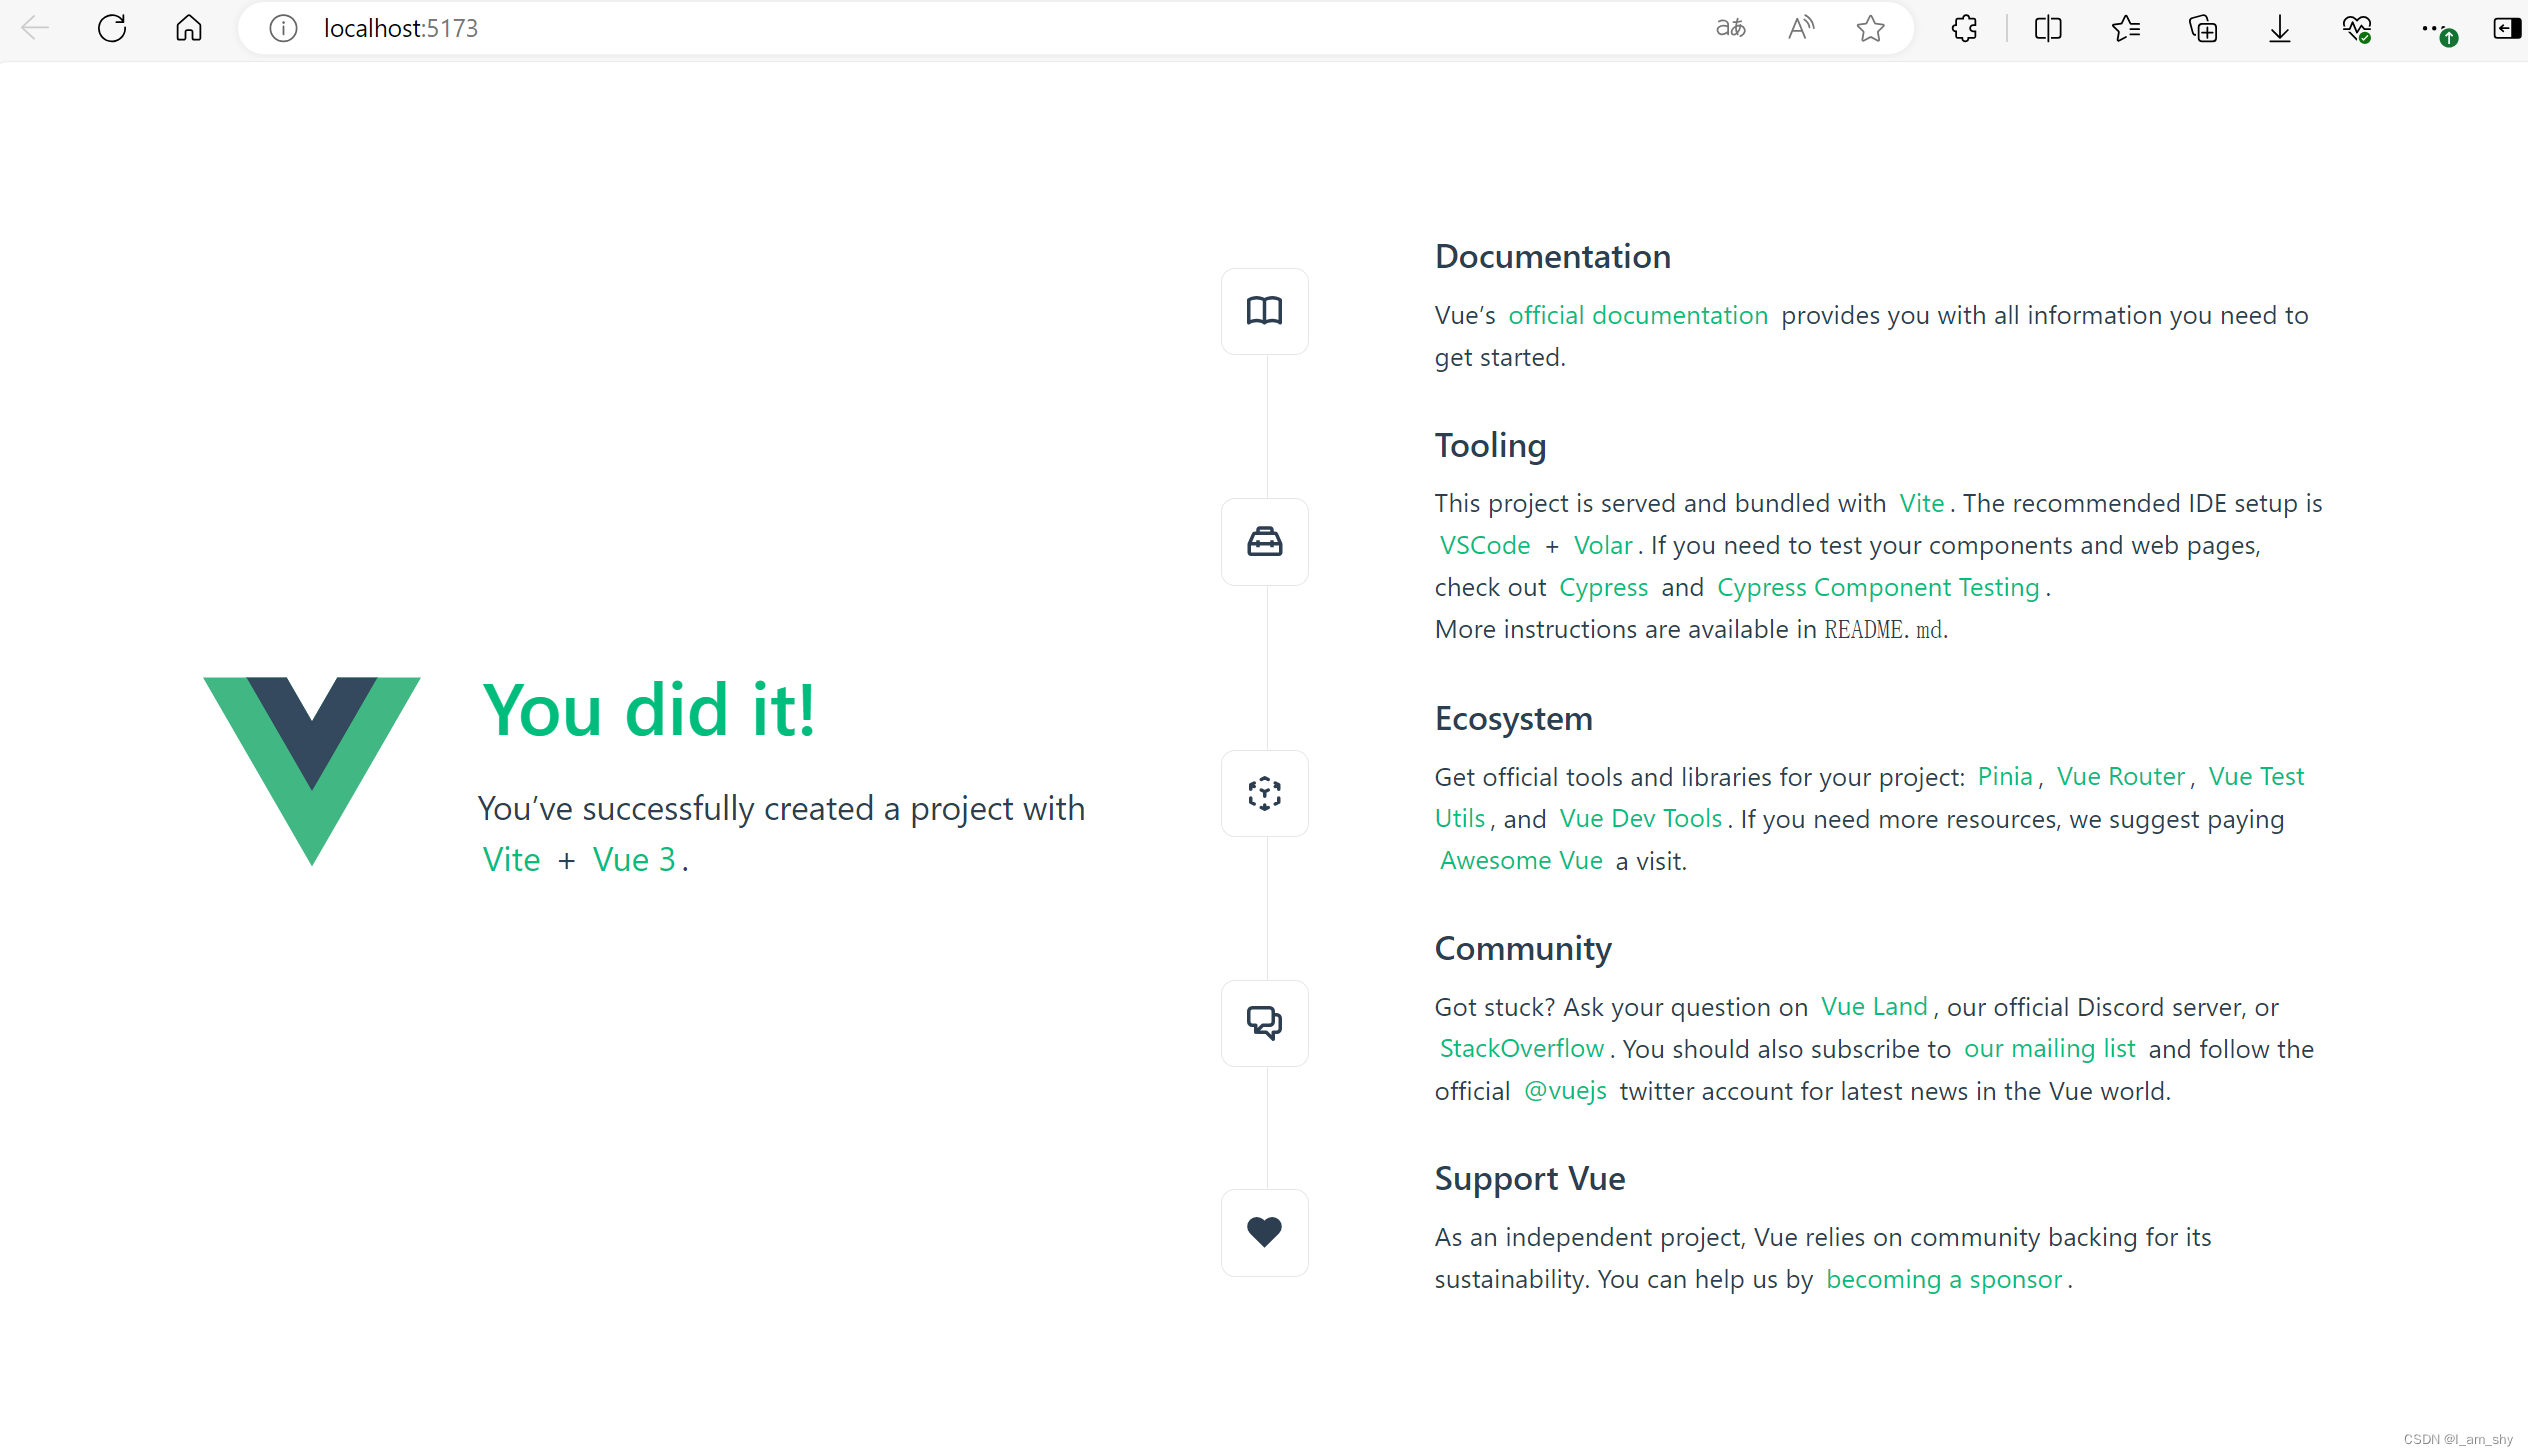Open the downloads icon
The width and height of the screenshot is (2528, 1456).
(2279, 28)
